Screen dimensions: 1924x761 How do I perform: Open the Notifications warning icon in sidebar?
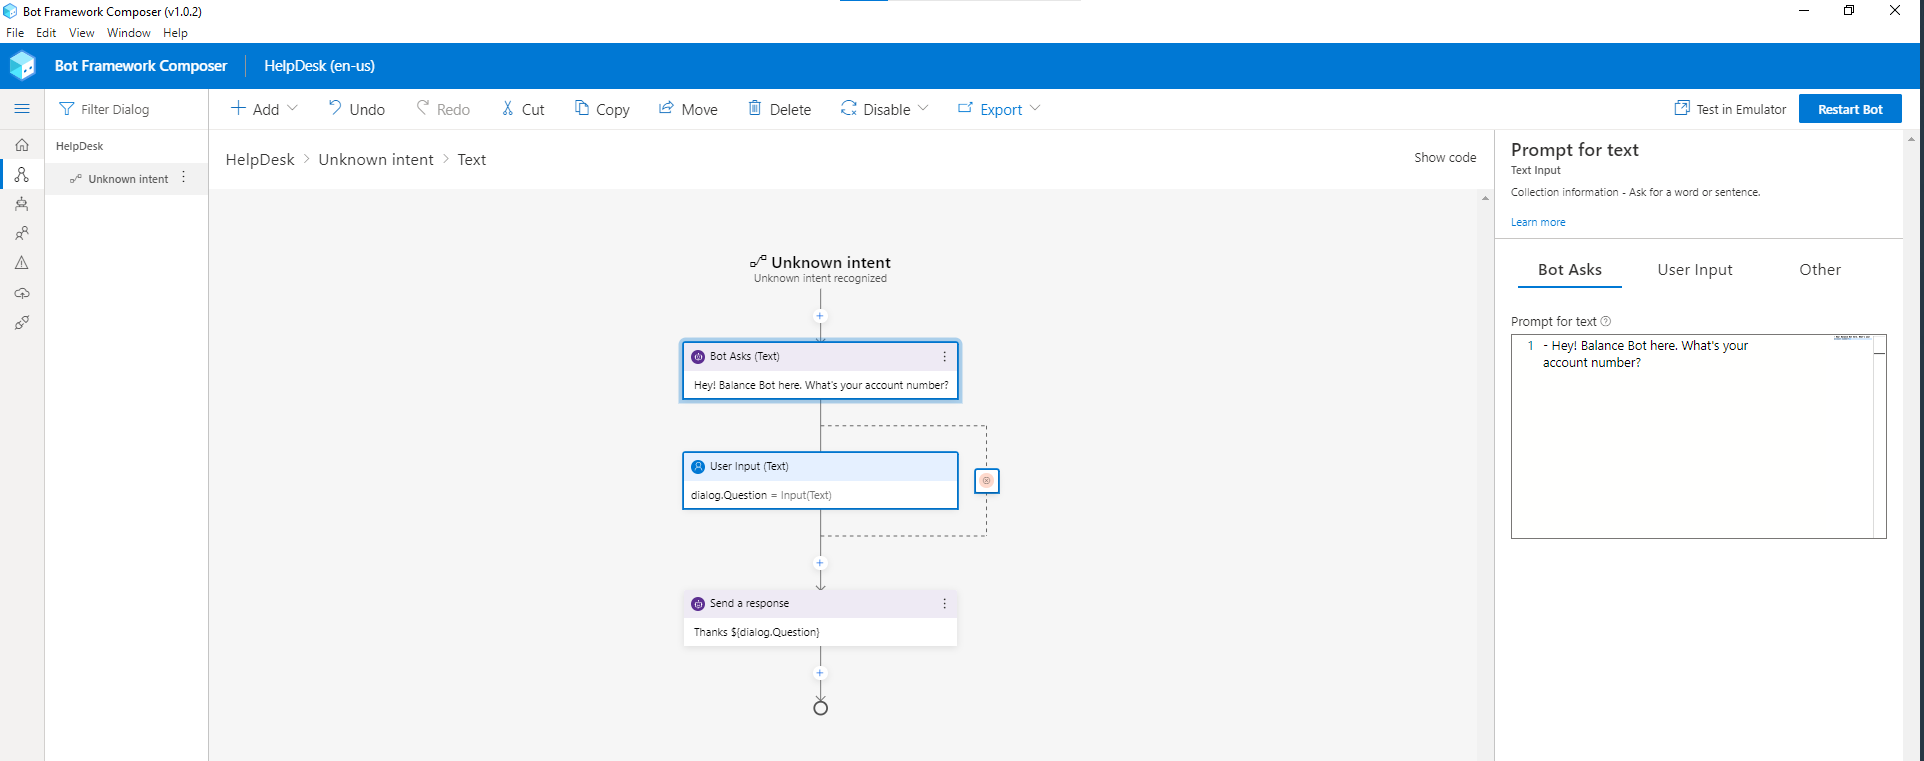click(22, 263)
